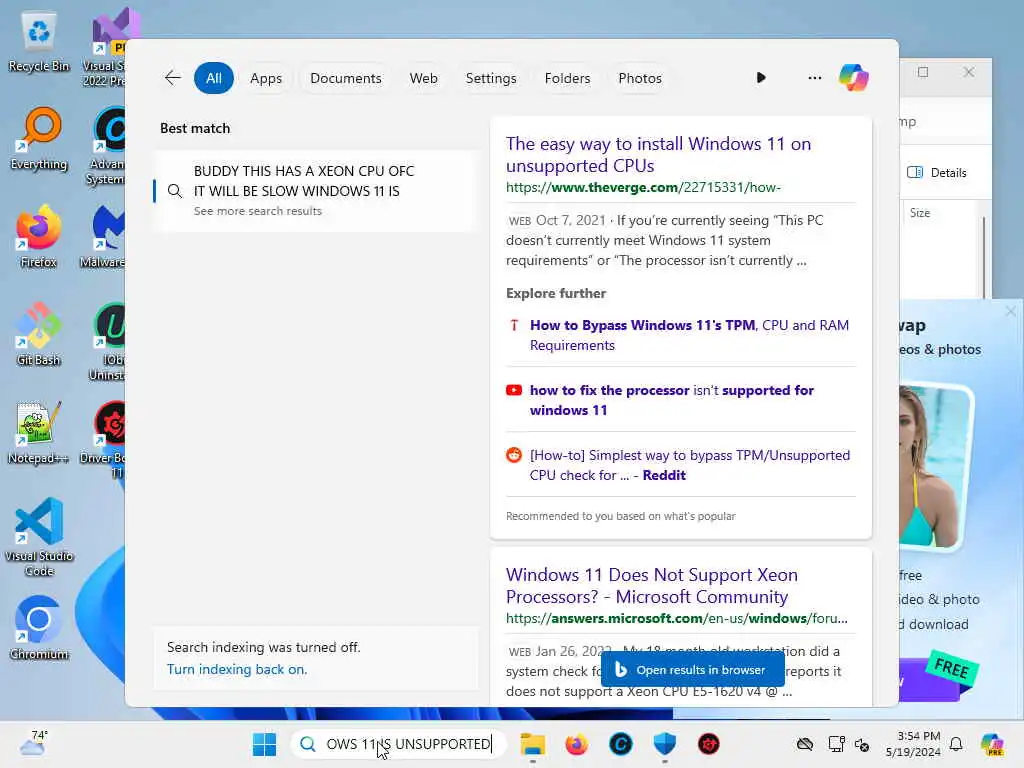The width and height of the screenshot is (1024, 768).
Task: Select the Visual Studio Code desktop shortcut
Action: [39, 537]
